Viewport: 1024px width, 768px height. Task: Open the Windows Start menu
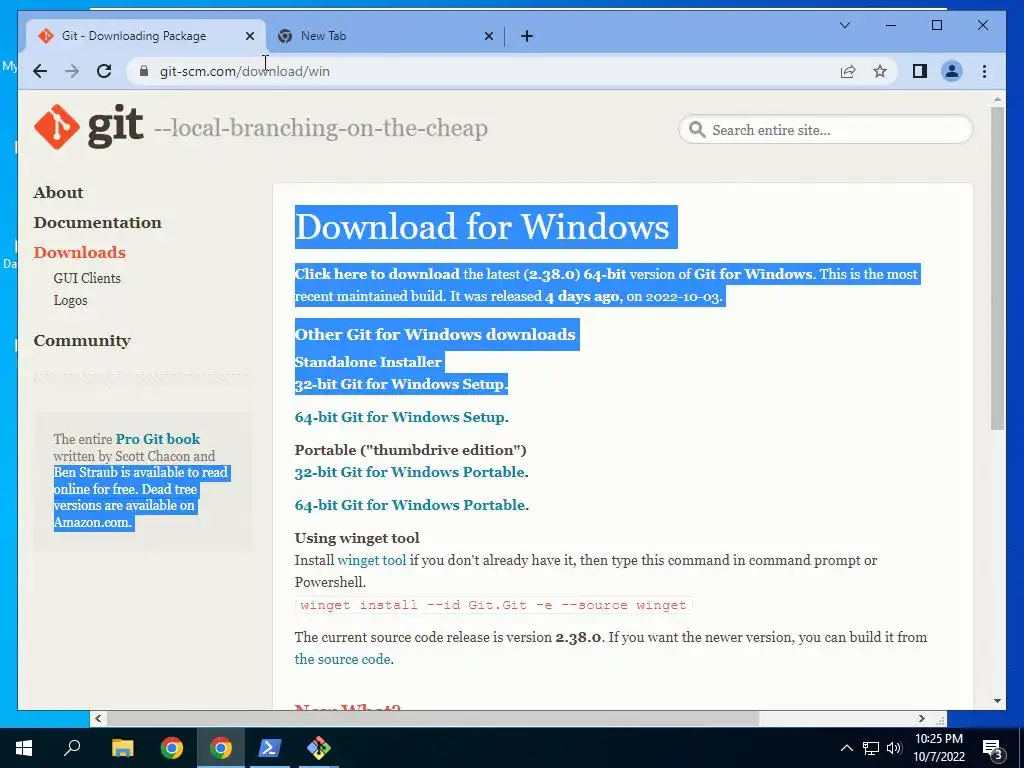(24, 748)
